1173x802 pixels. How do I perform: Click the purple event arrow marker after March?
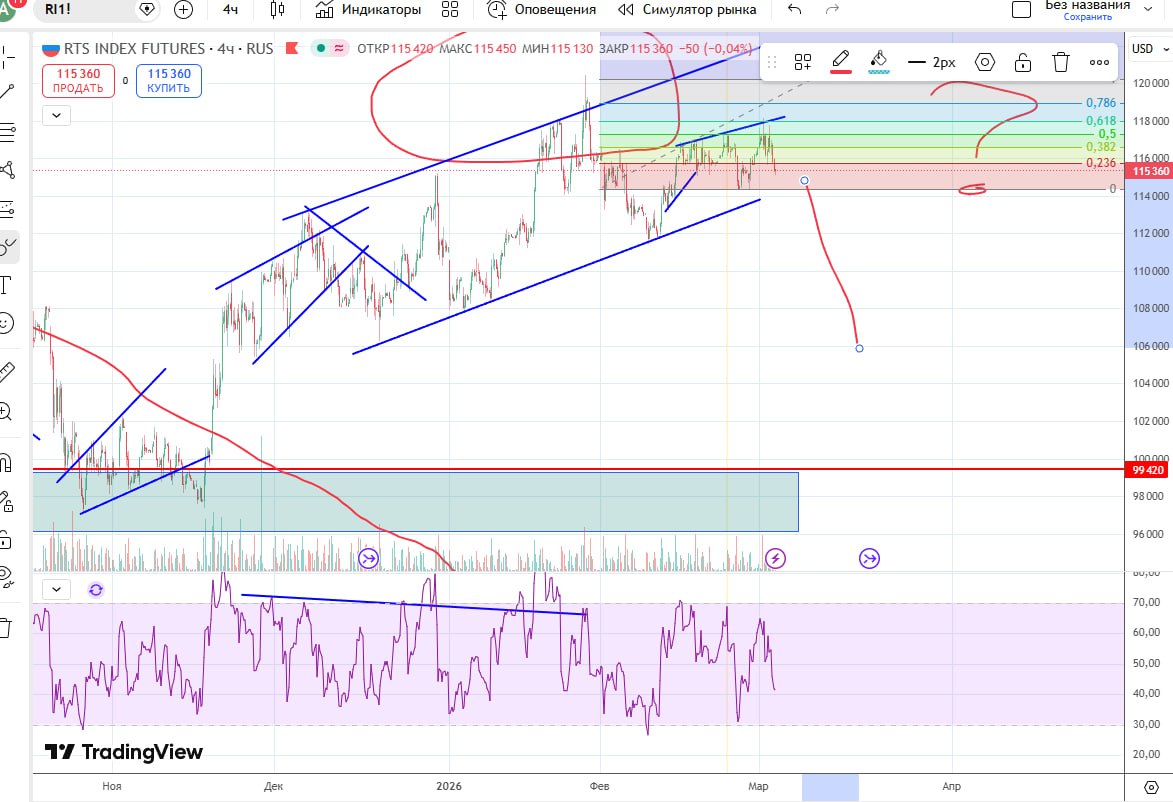869,558
